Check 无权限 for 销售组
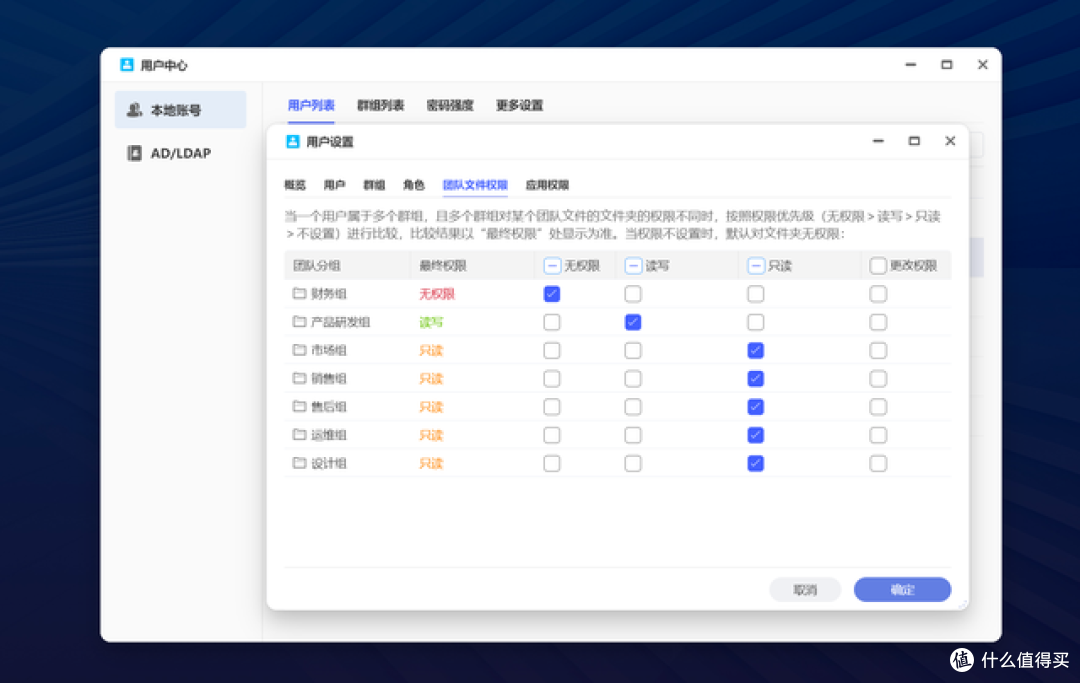1080x683 pixels. [552, 379]
